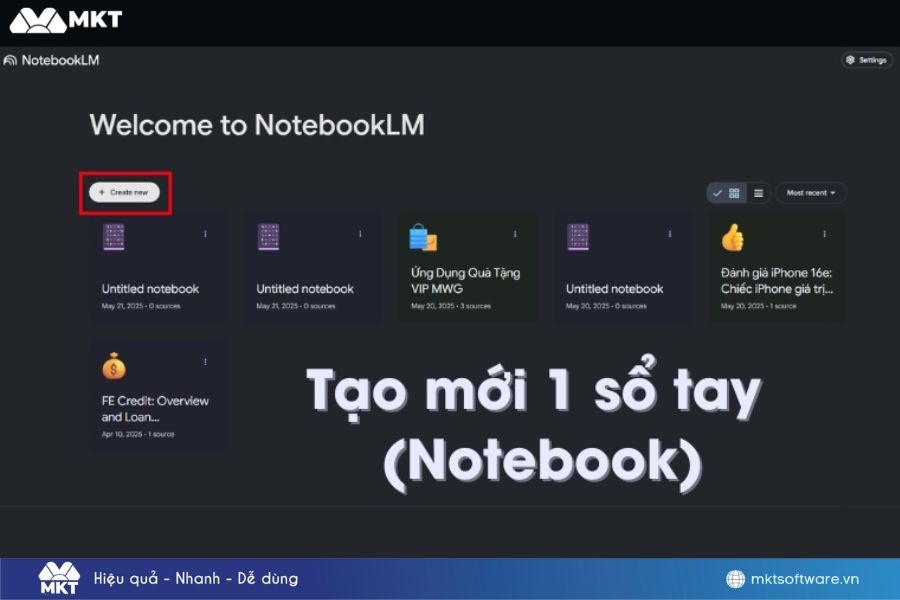Open the Settings button
900x600 pixels.
[866, 60]
